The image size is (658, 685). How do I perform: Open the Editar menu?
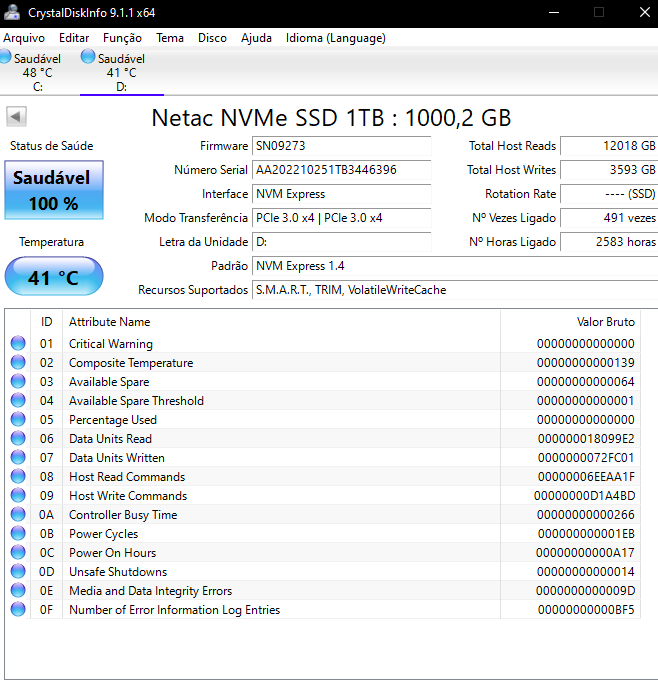(x=74, y=38)
